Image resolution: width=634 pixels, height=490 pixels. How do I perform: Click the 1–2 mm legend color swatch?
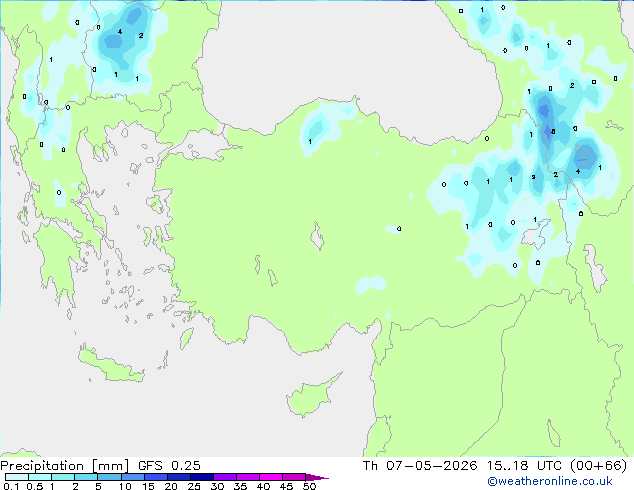click(63, 477)
